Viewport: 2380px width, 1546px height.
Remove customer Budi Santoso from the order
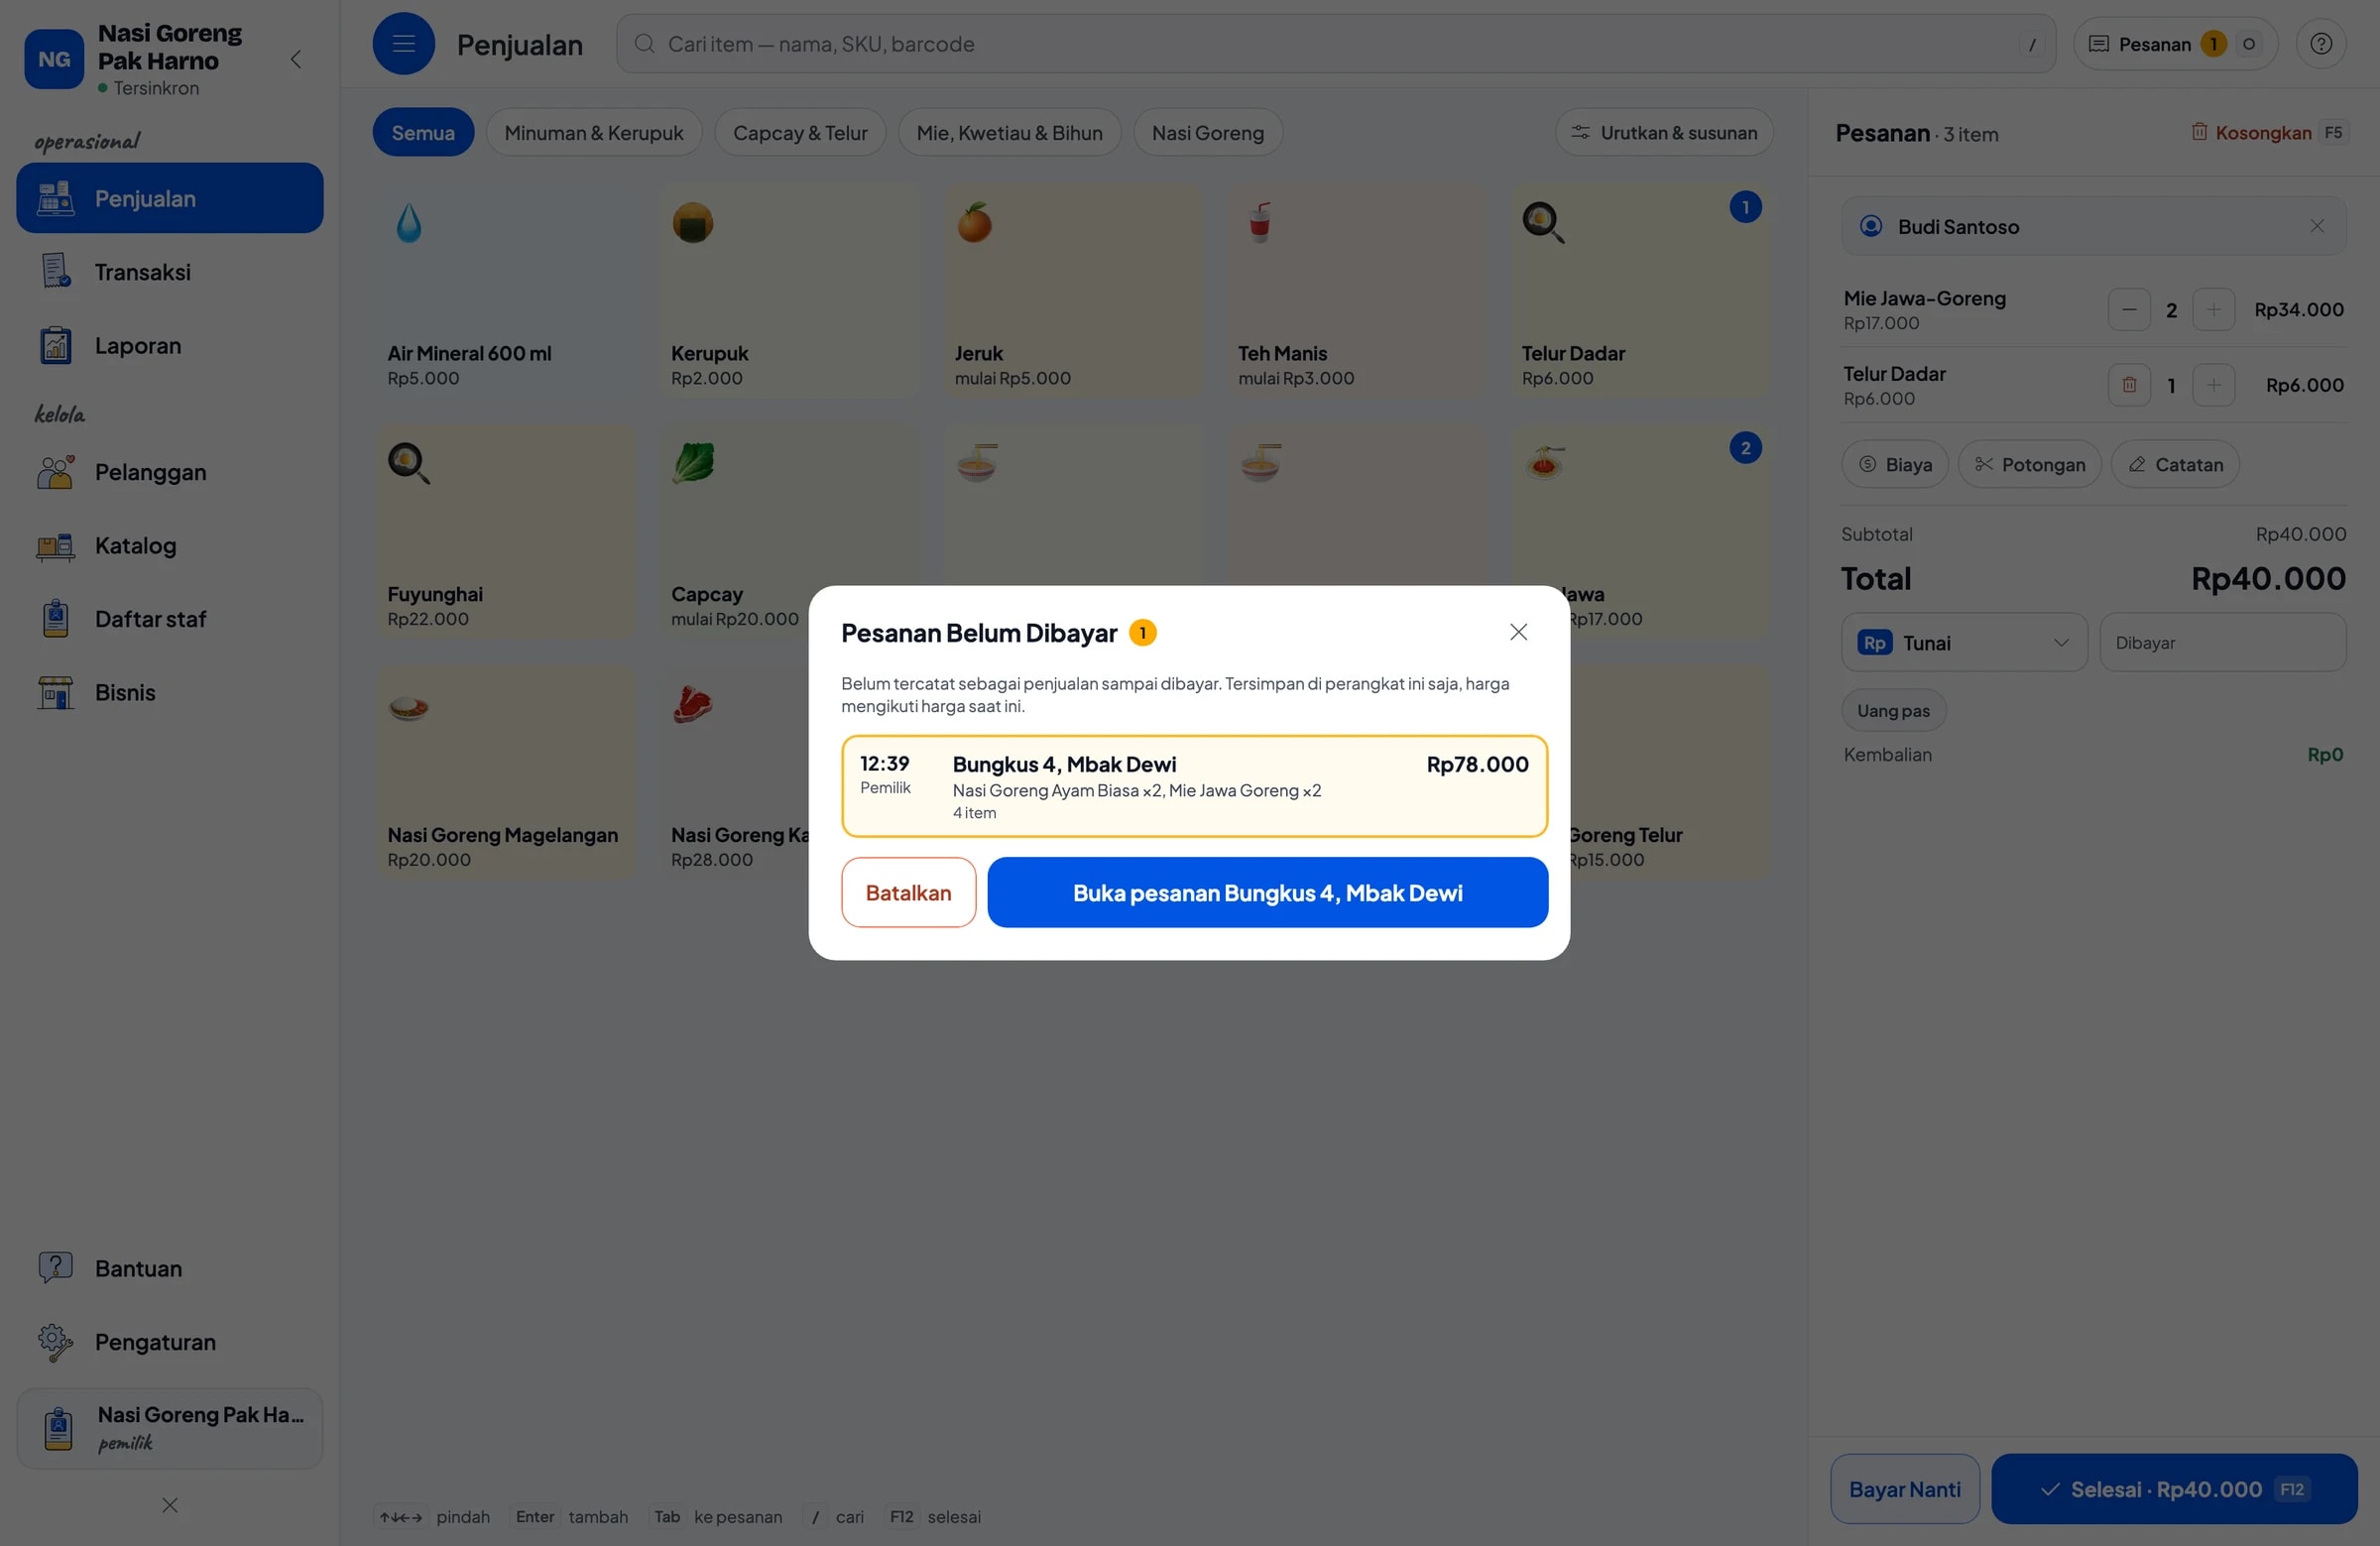(x=2316, y=226)
